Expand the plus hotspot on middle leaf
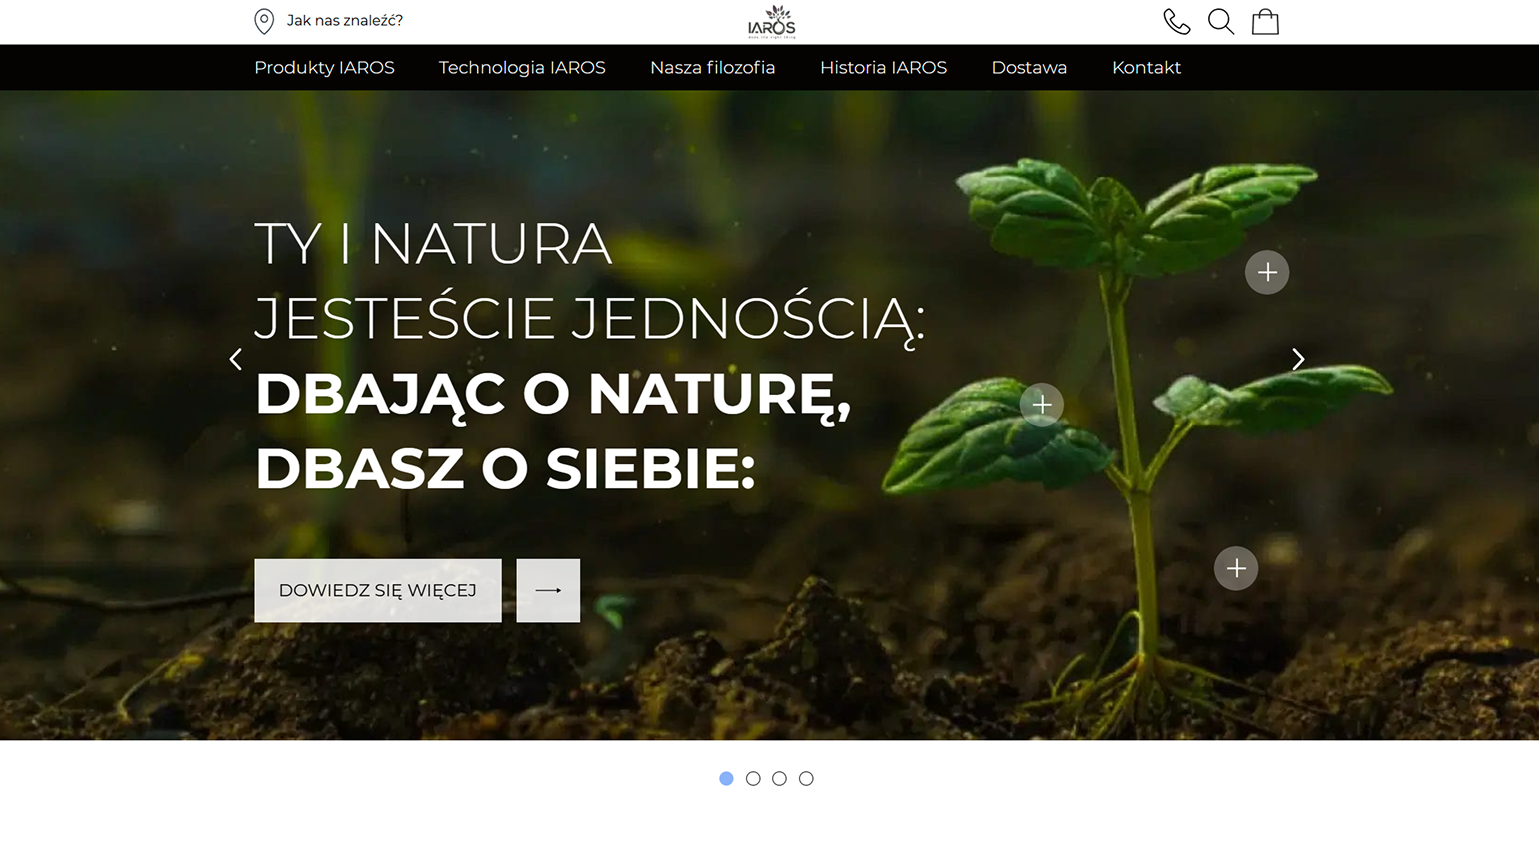Viewport: 1539px width, 852px height. 1041,404
